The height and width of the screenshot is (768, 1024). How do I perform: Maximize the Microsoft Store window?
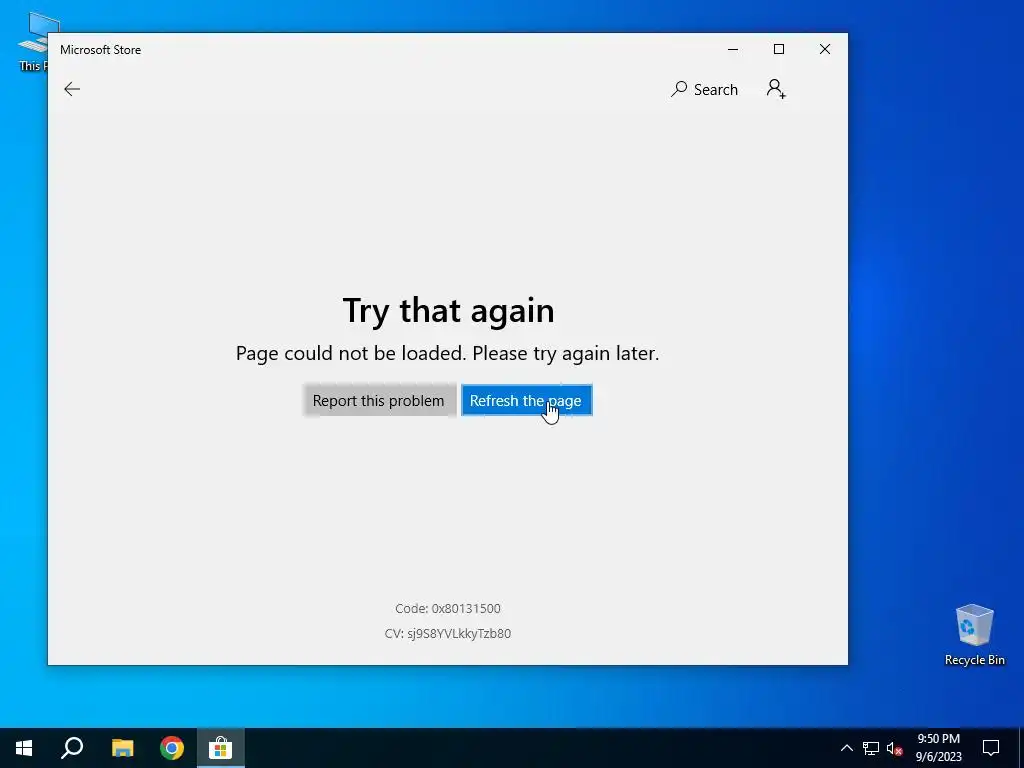[x=778, y=50]
